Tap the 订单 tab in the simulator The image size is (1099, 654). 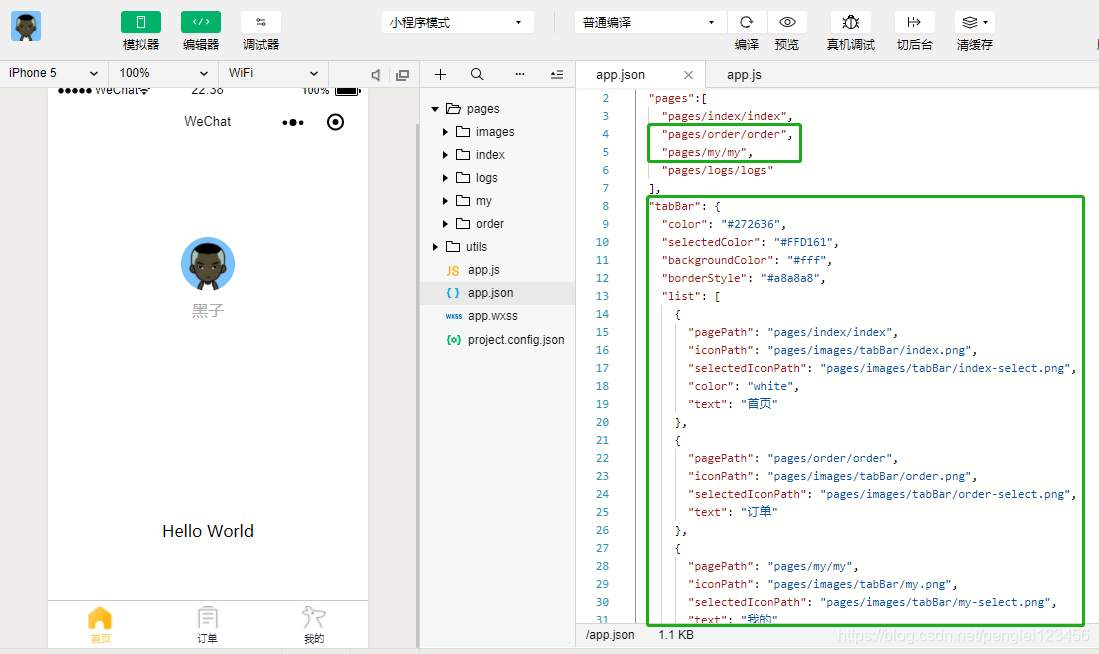[207, 625]
